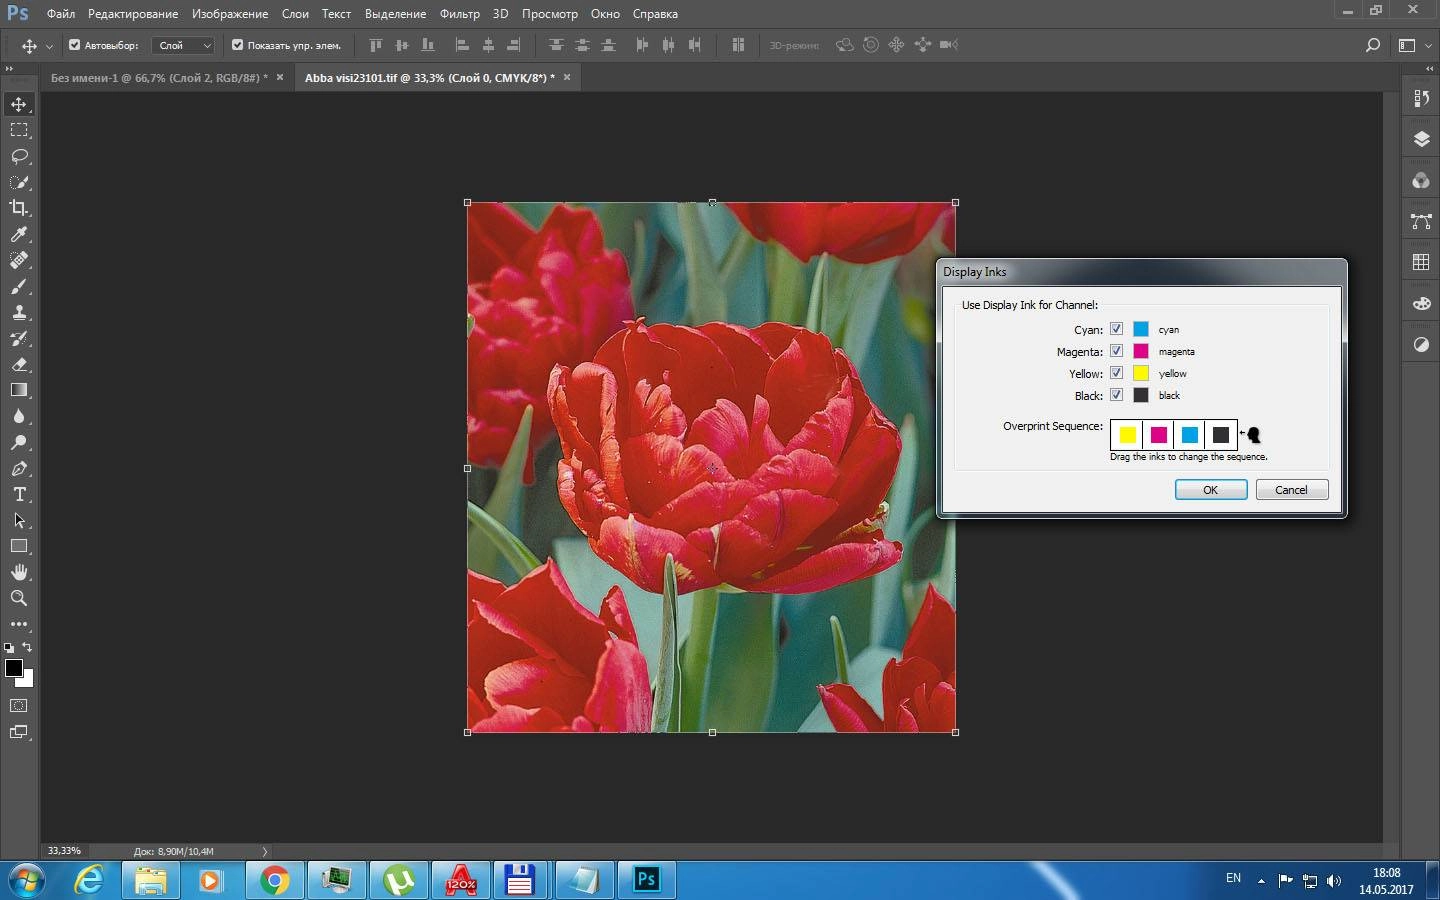
Task: Open the Paths panel icon
Action: tap(1421, 221)
